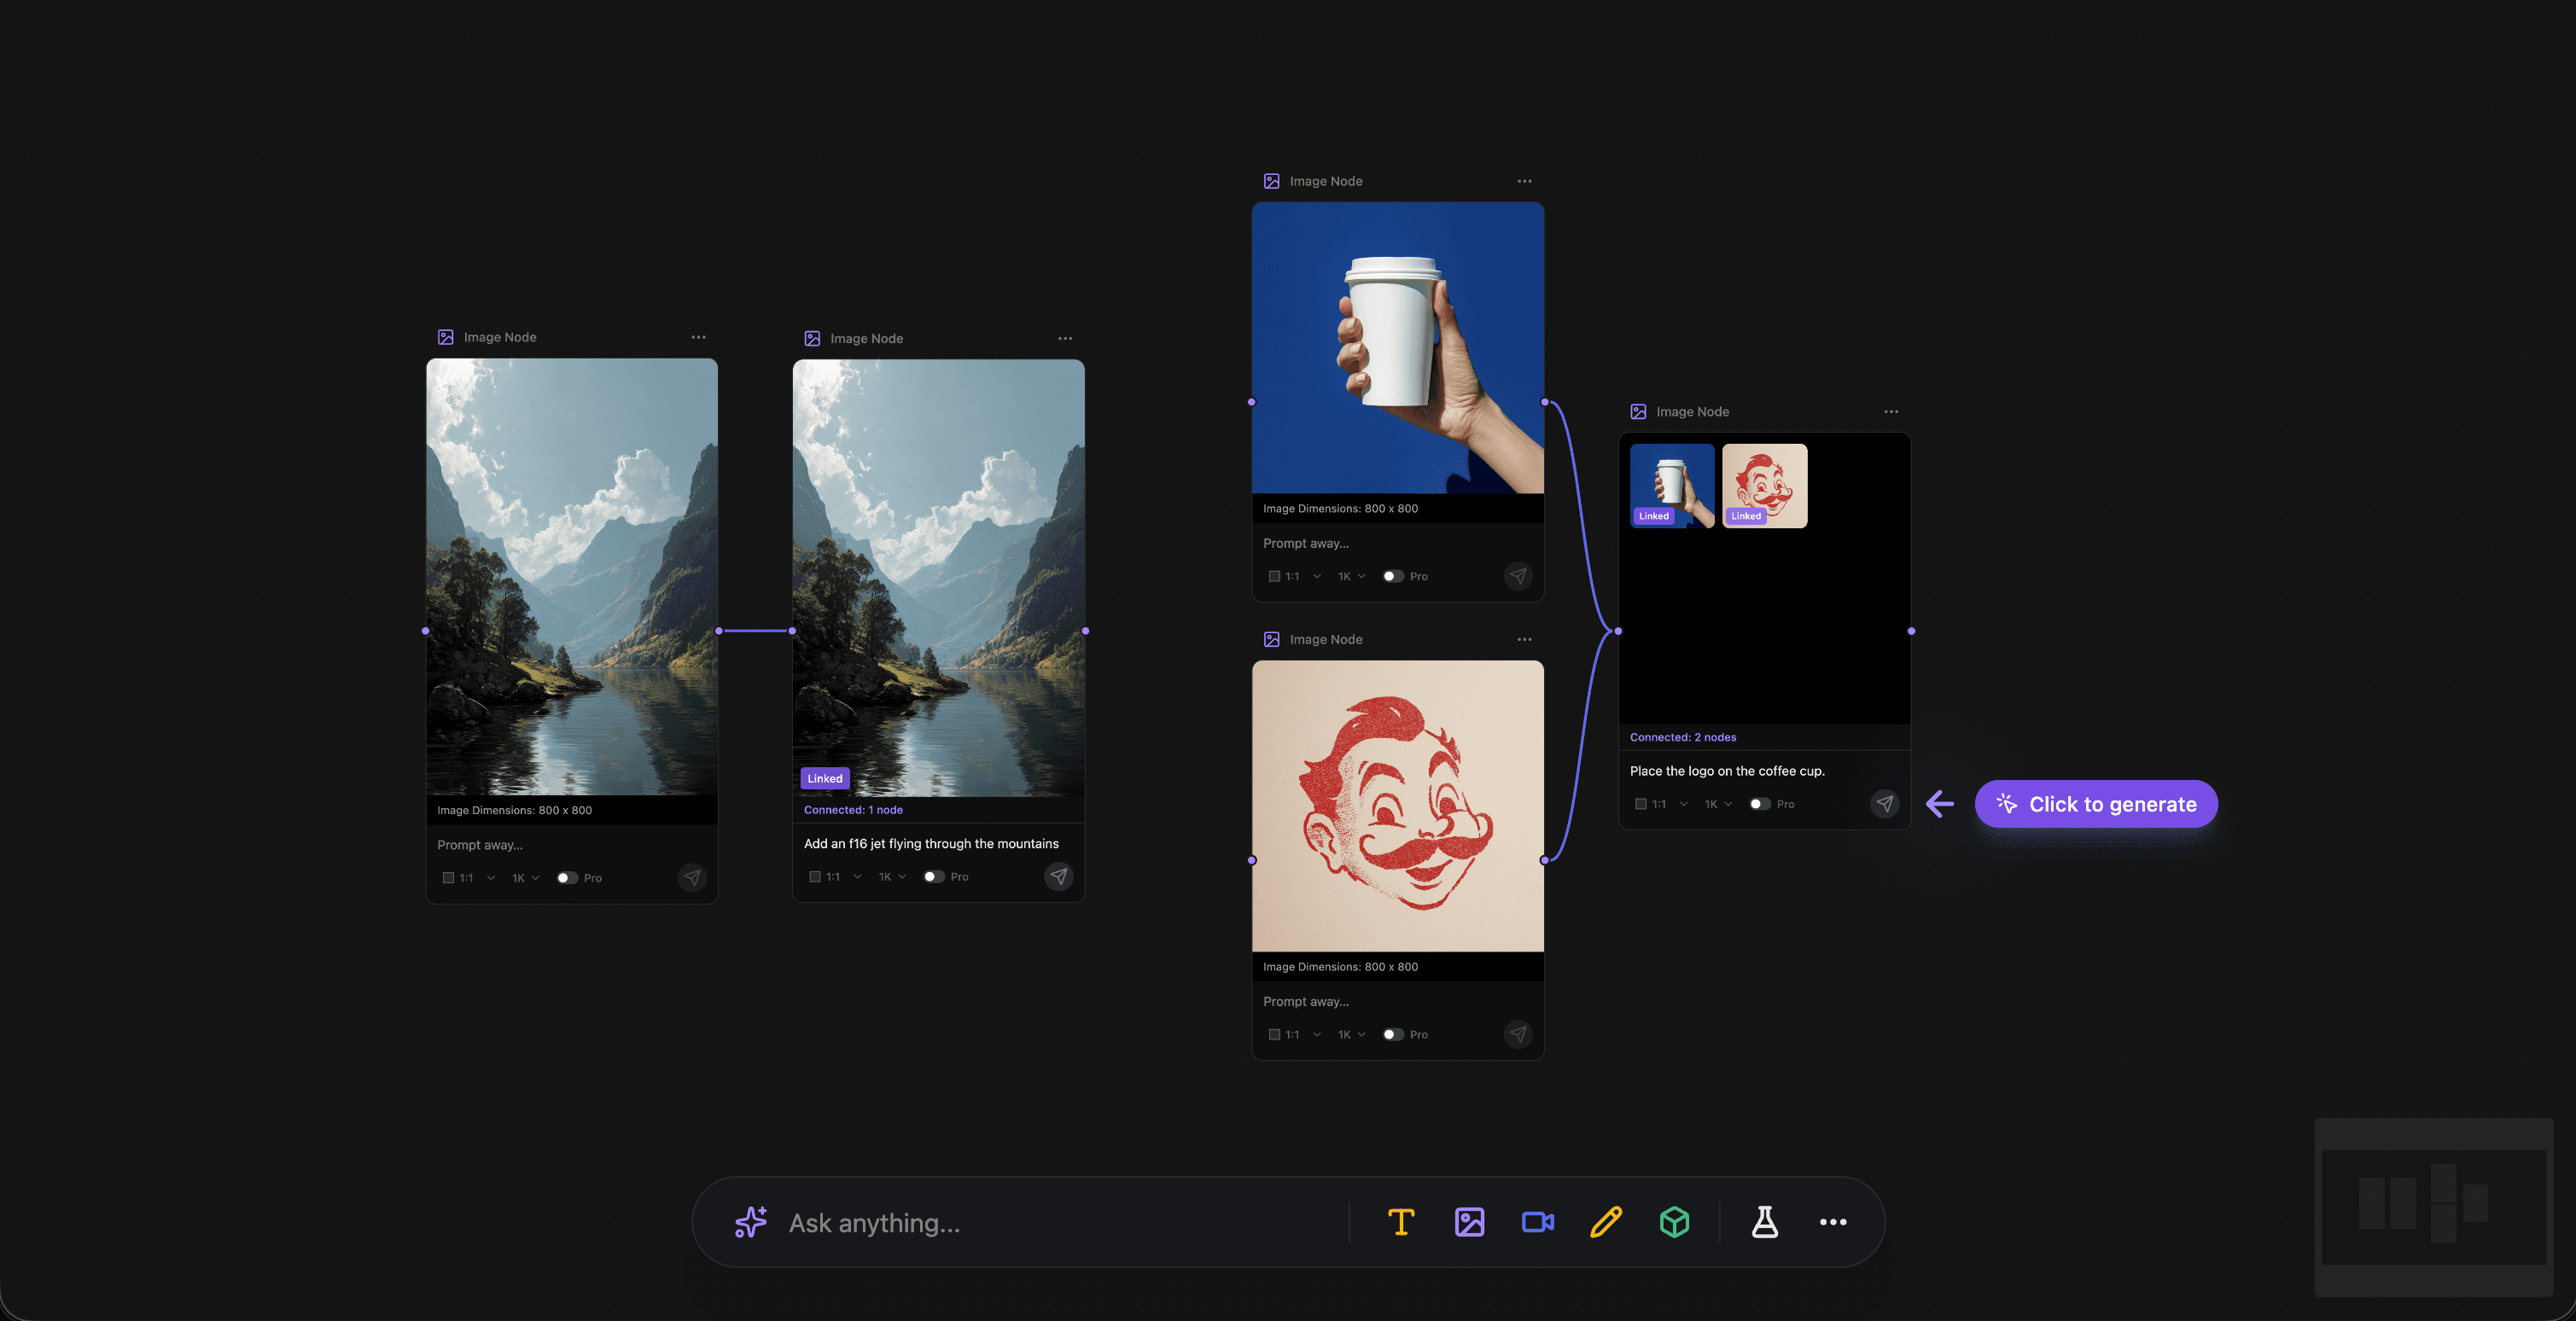Enable Pro on the coffee cup logo node
The image size is (2576, 1321).
pos(1759,804)
